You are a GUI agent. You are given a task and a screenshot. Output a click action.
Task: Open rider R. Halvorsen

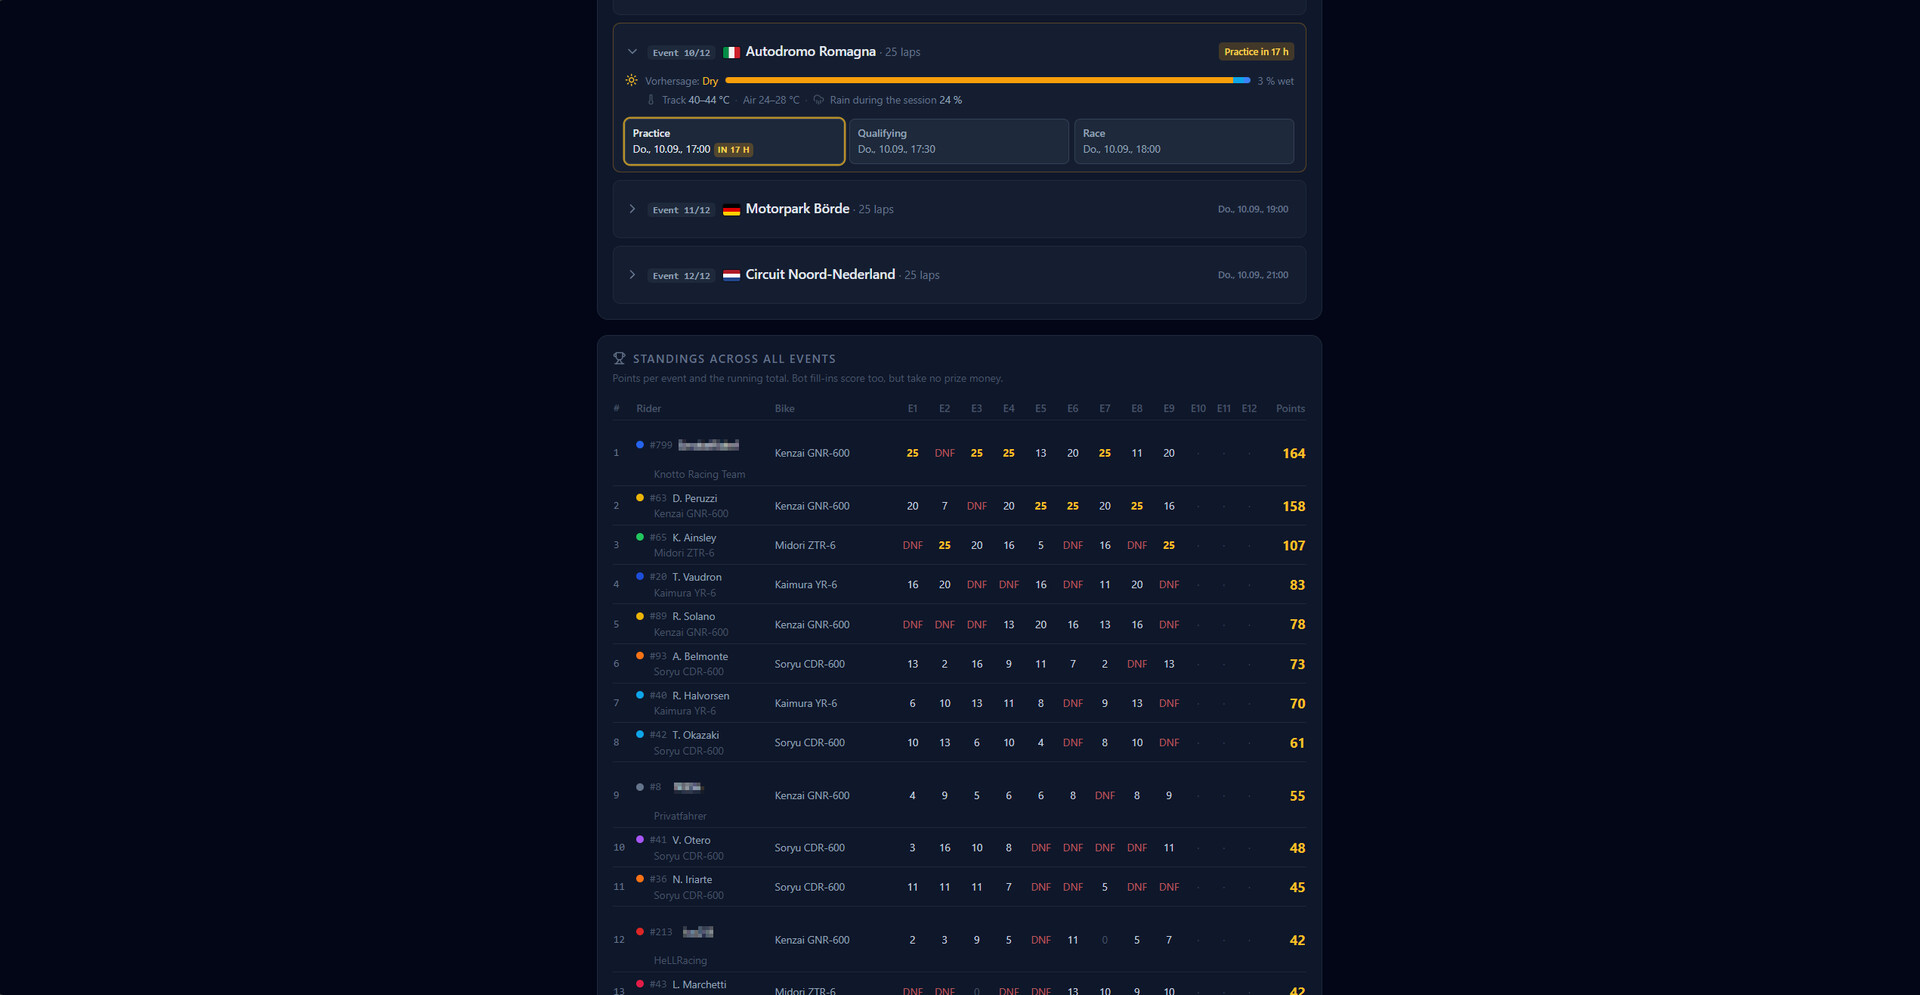(701, 696)
